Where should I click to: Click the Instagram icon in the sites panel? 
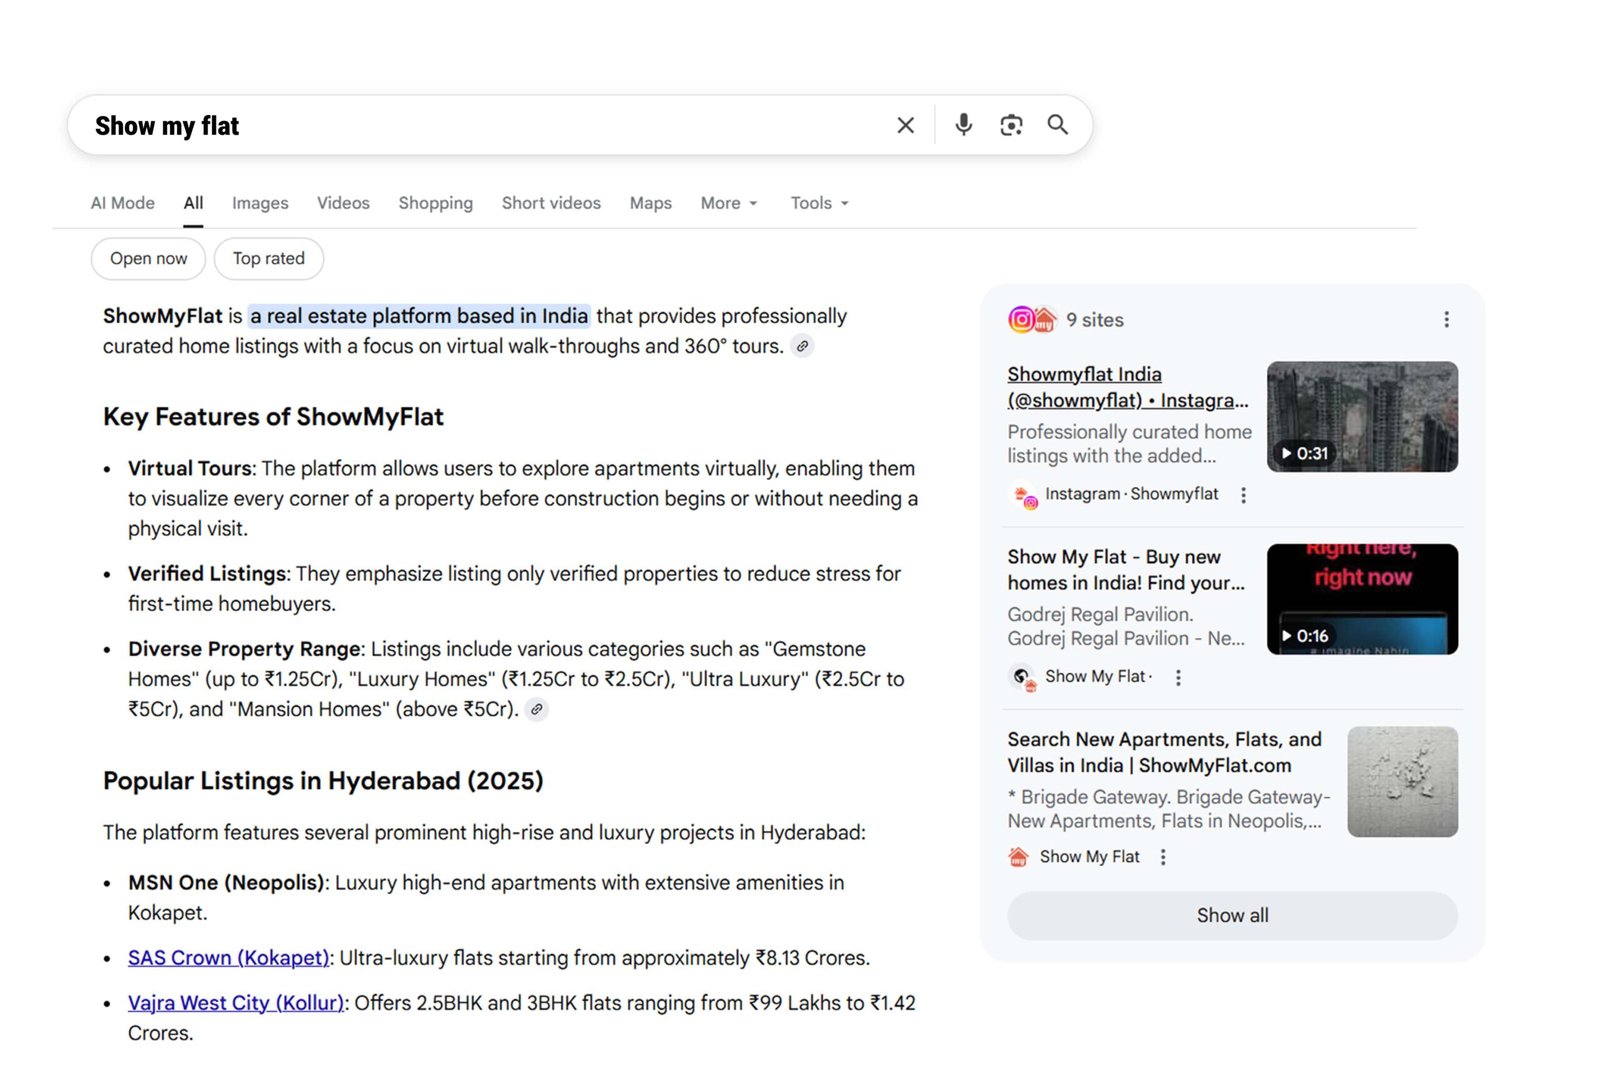(x=1022, y=319)
